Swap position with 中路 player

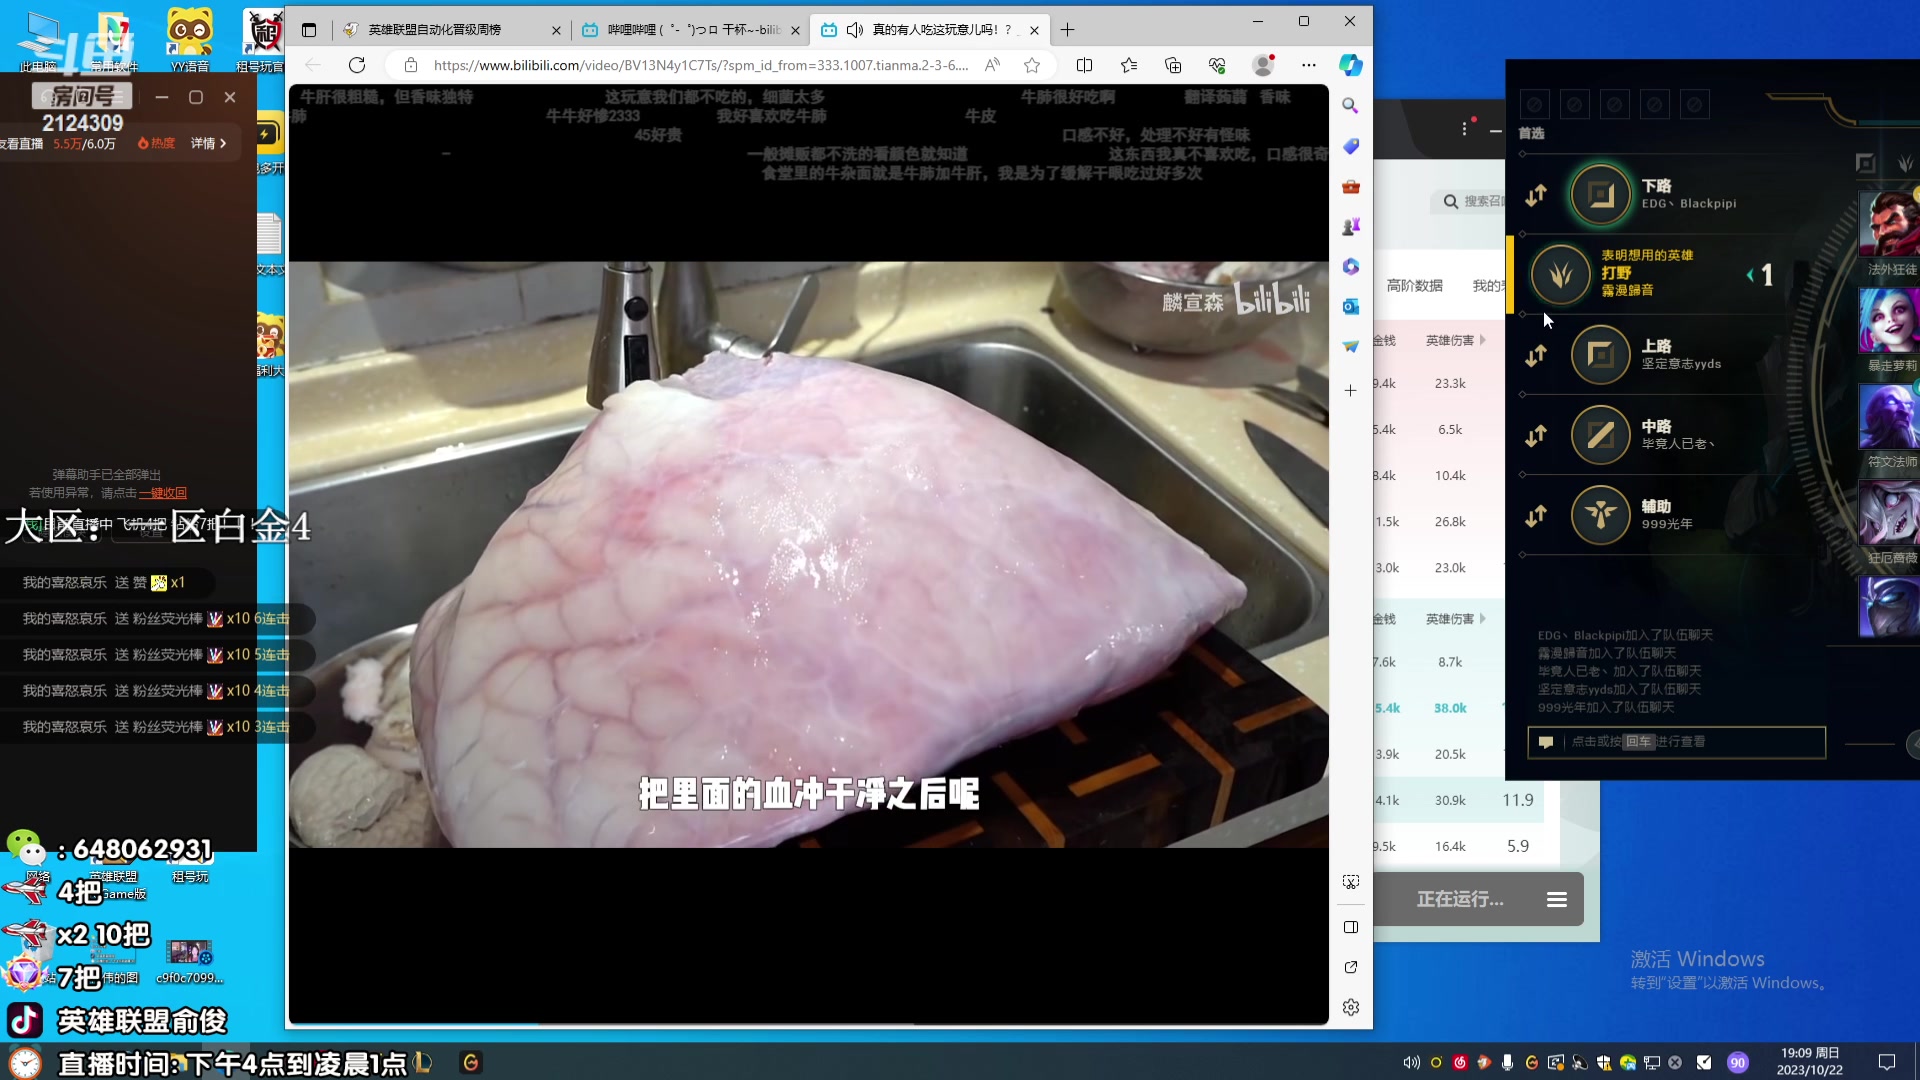1536,436
